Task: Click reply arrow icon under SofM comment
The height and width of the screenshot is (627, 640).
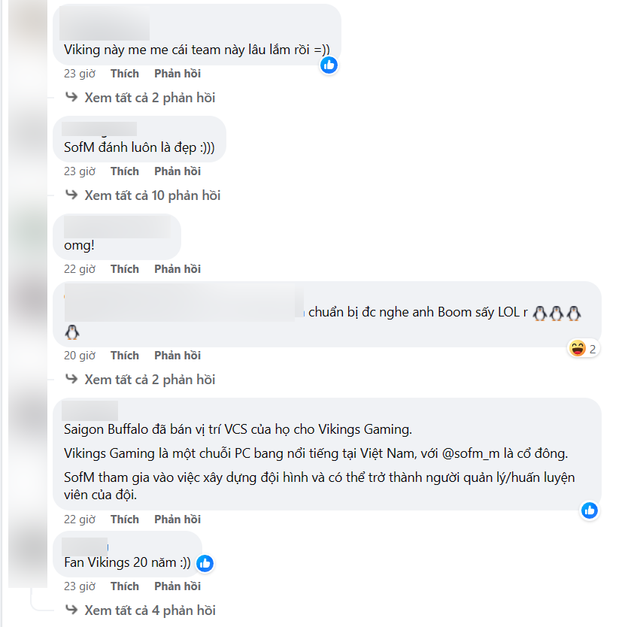Action: point(71,195)
